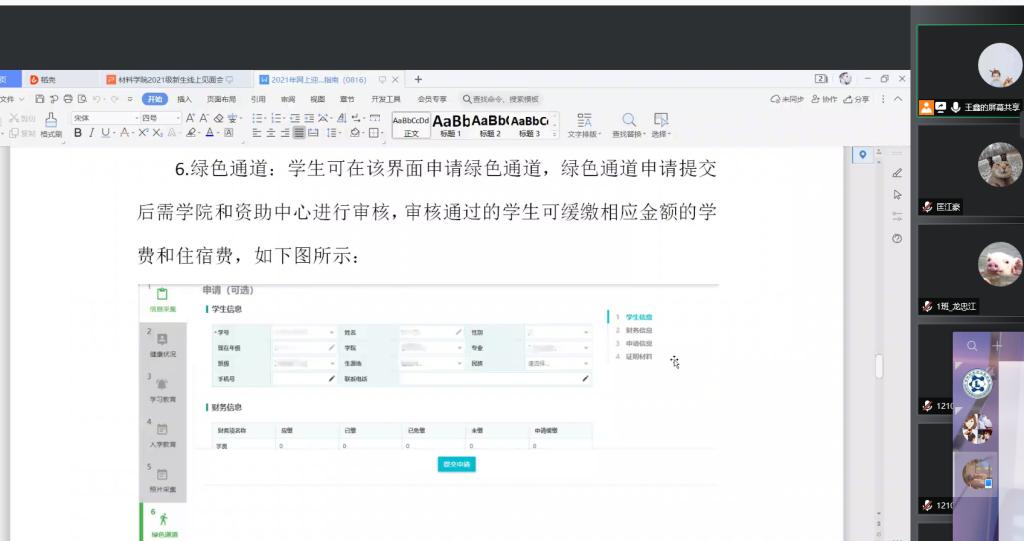The width and height of the screenshot is (1024, 541).
Task: Click the Format Painter (格式刷) tool
Action: [x=50, y=124]
